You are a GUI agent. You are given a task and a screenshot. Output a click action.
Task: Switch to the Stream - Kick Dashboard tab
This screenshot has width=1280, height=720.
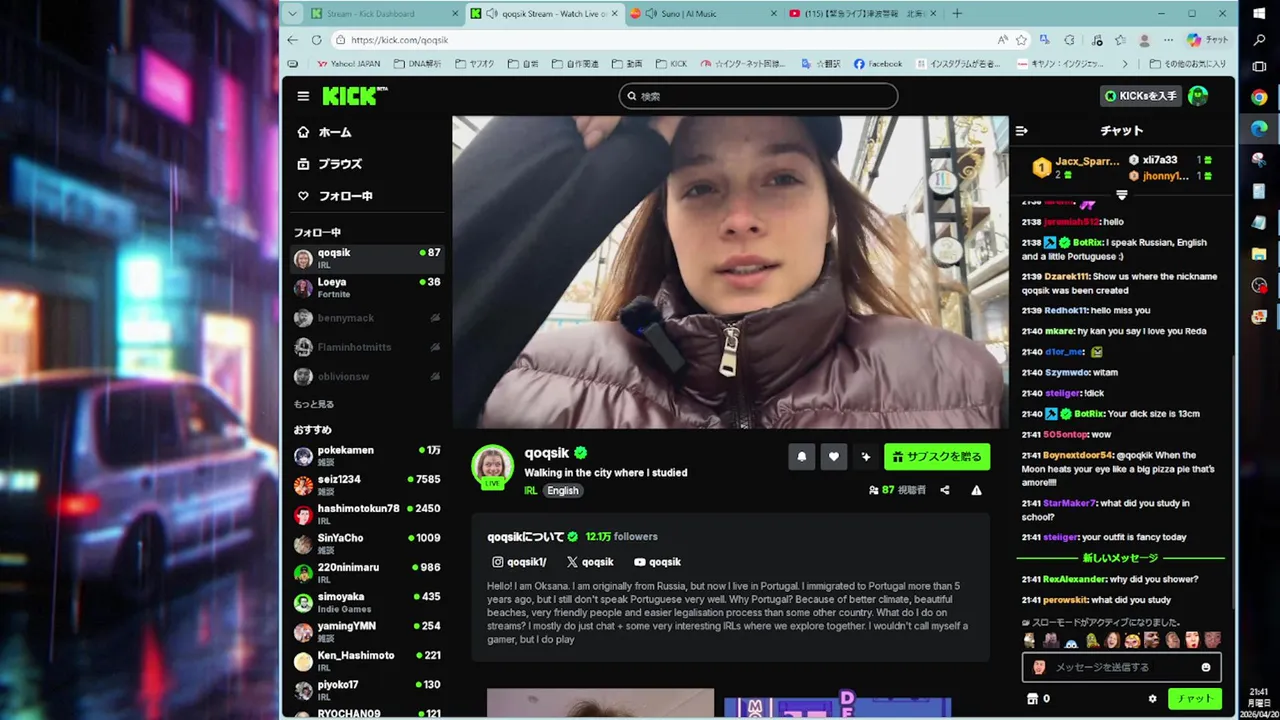(x=386, y=13)
